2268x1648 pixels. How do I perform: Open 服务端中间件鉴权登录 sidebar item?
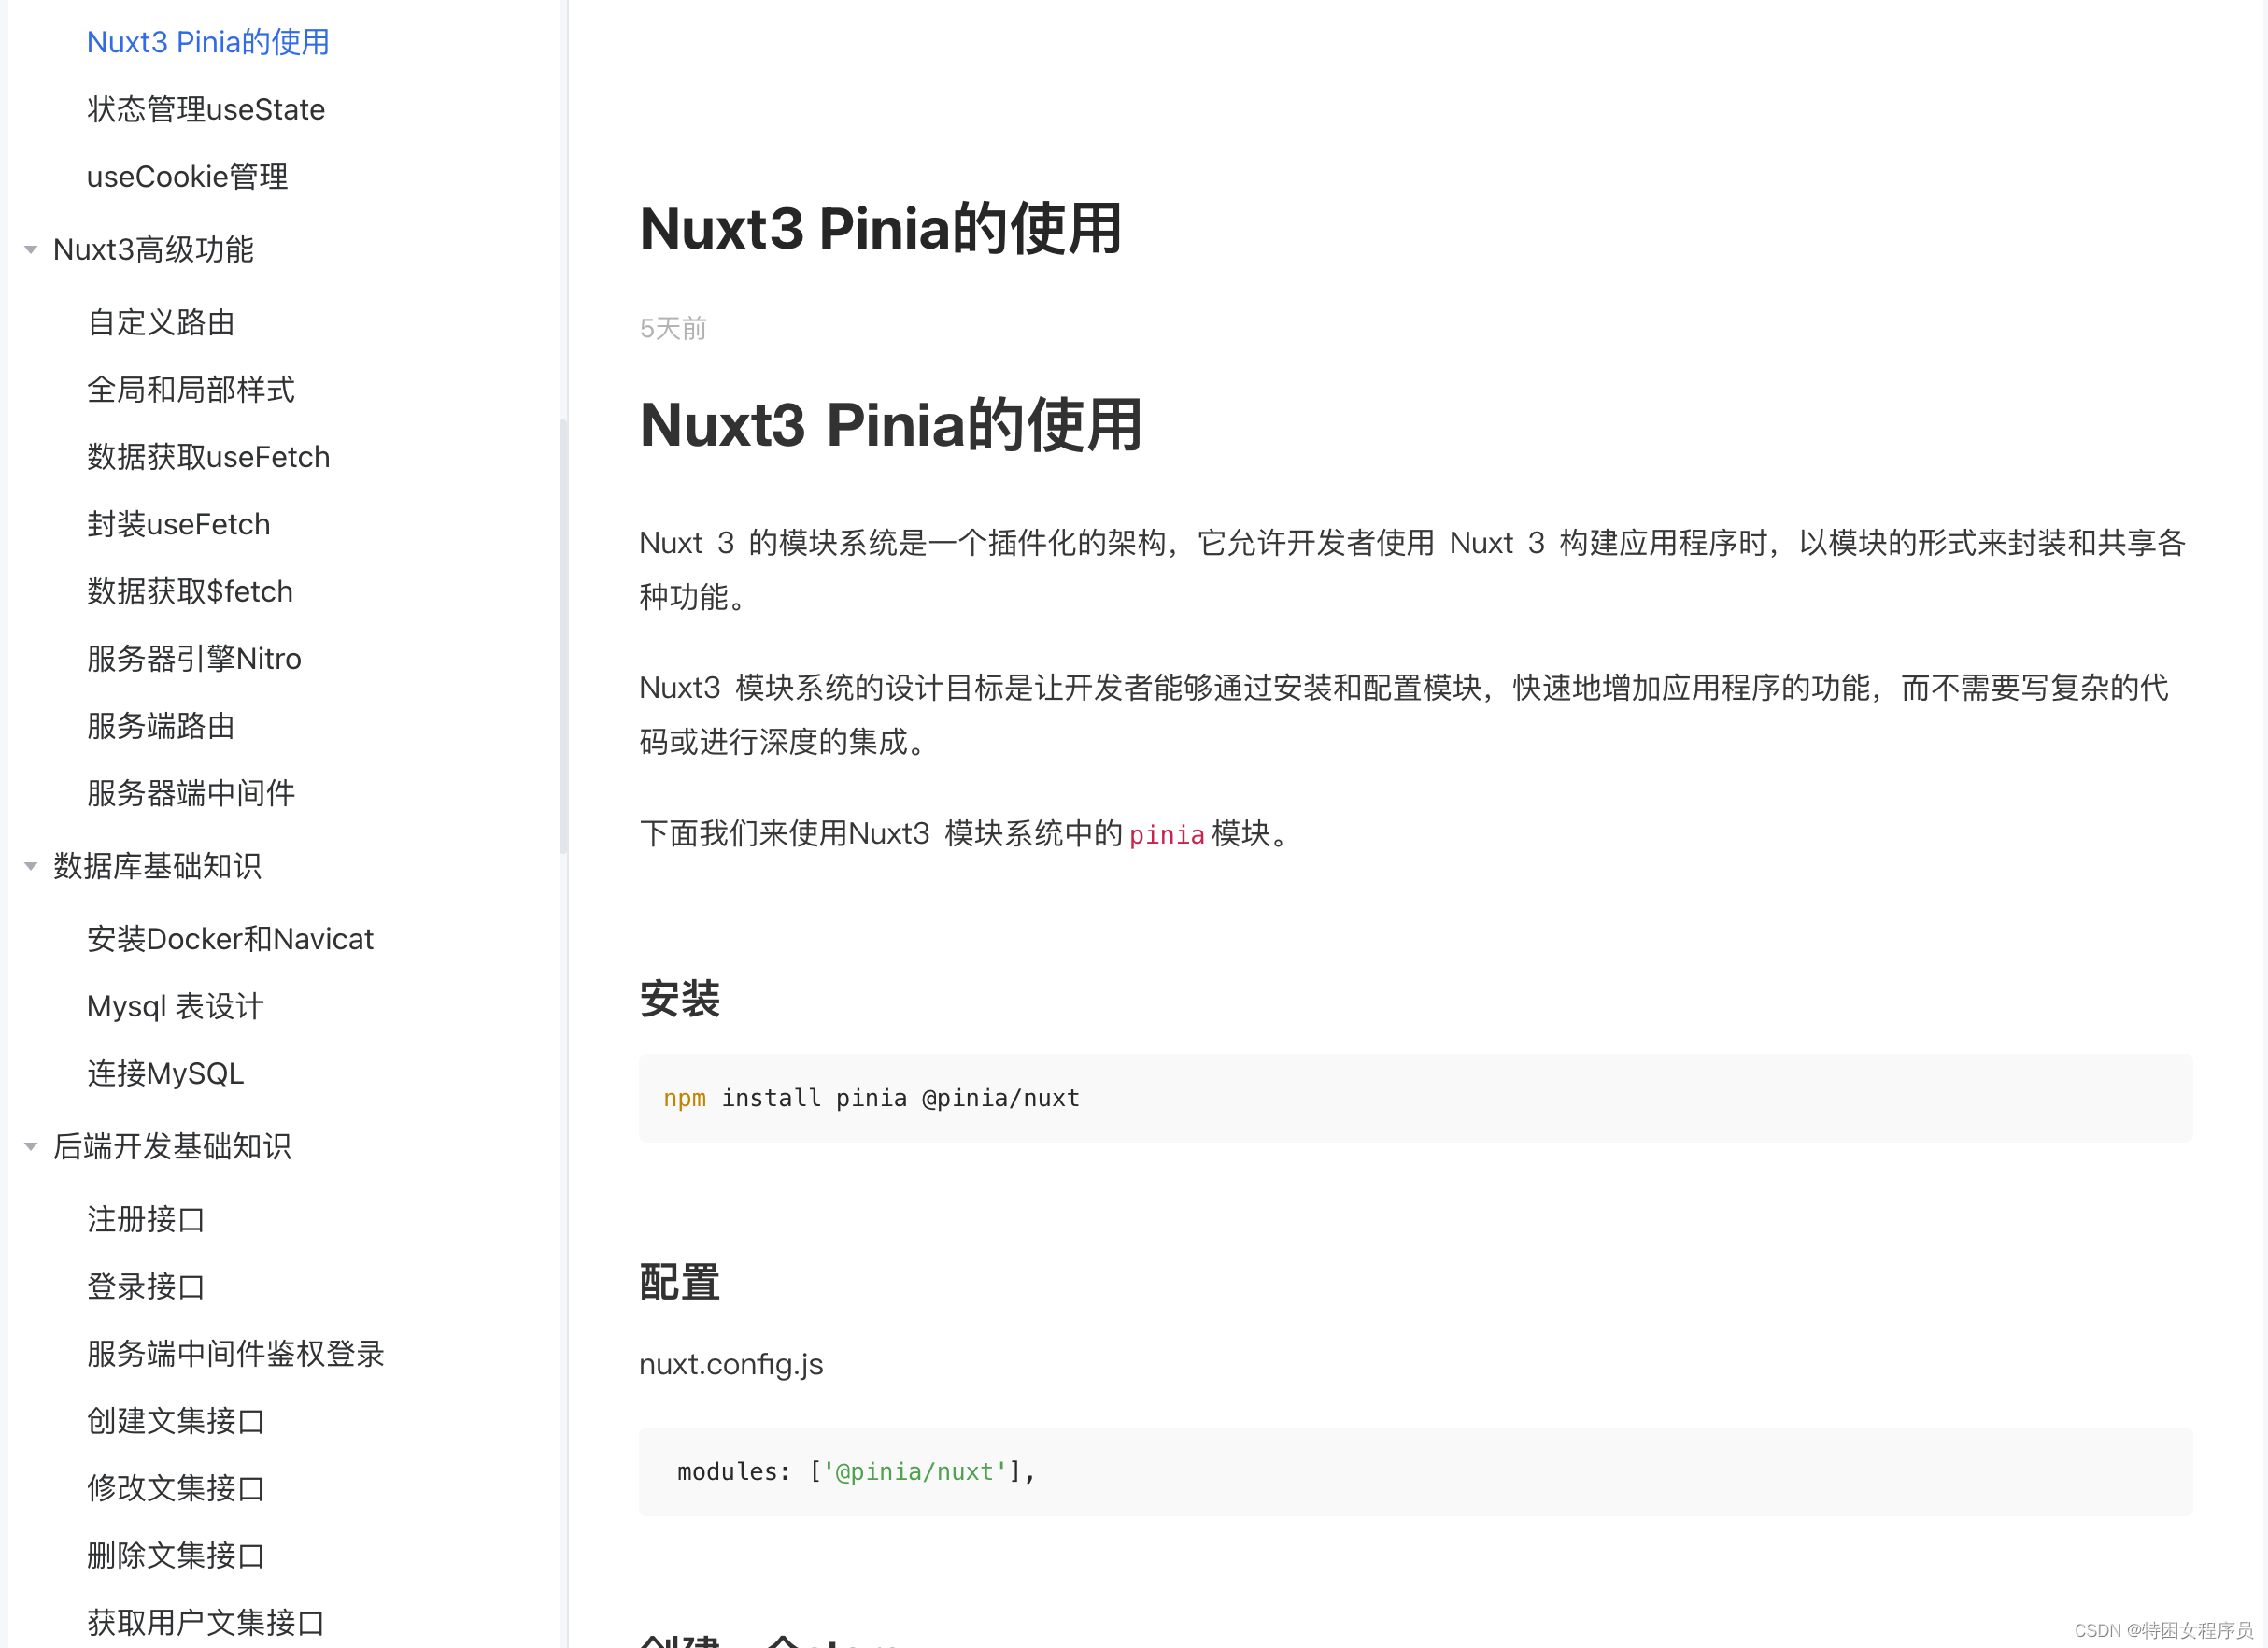236,1352
